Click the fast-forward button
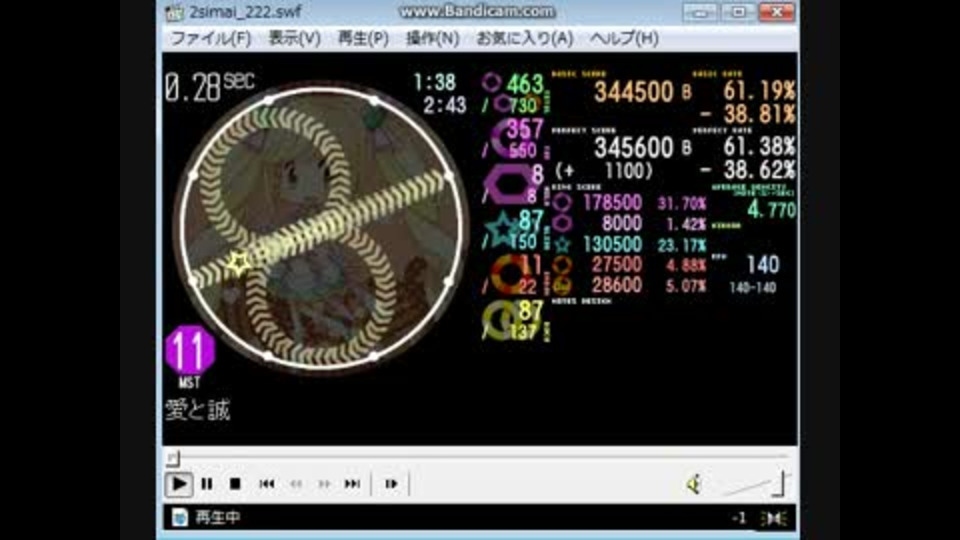Screen dimensions: 960x540 coord(324,484)
